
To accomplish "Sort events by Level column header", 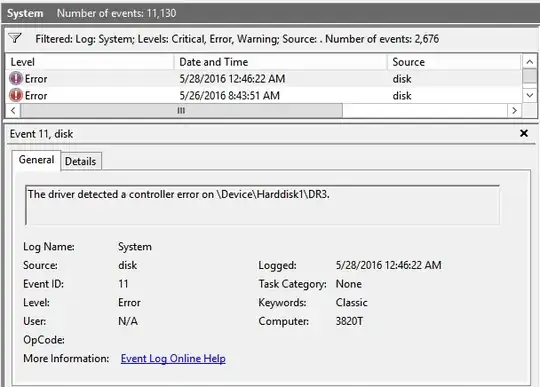I will (90, 62).
